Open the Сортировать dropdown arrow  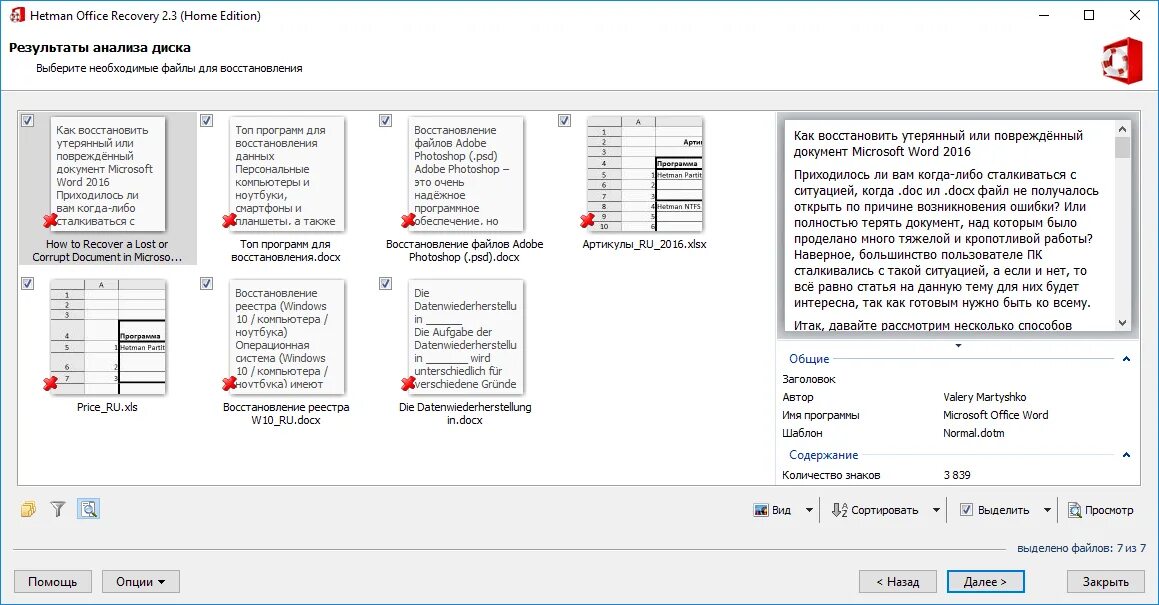pos(936,510)
